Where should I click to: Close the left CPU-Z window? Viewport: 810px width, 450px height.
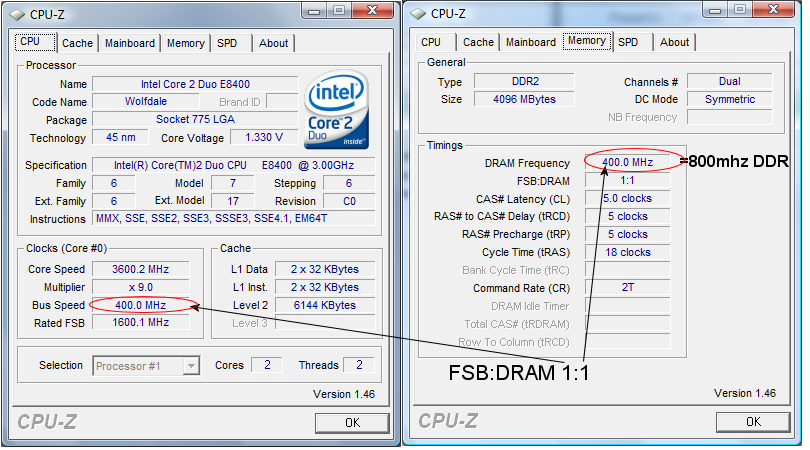tap(373, 10)
